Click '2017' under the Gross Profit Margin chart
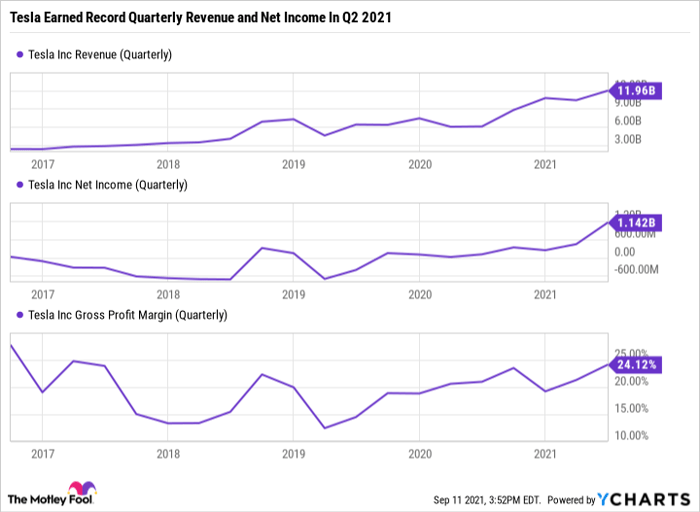This screenshot has width=700, height=512. (43, 454)
